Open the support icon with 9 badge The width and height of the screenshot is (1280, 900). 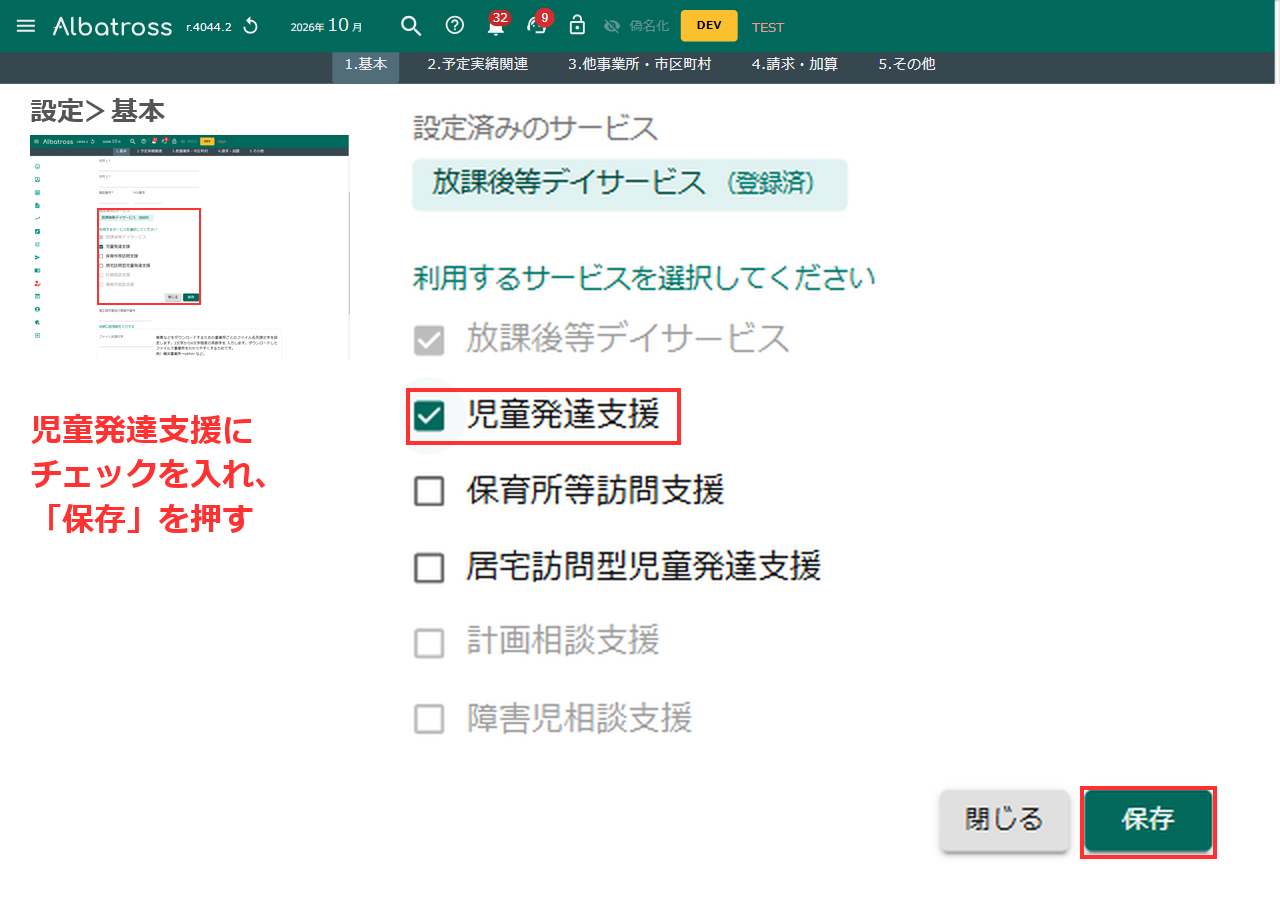538,24
